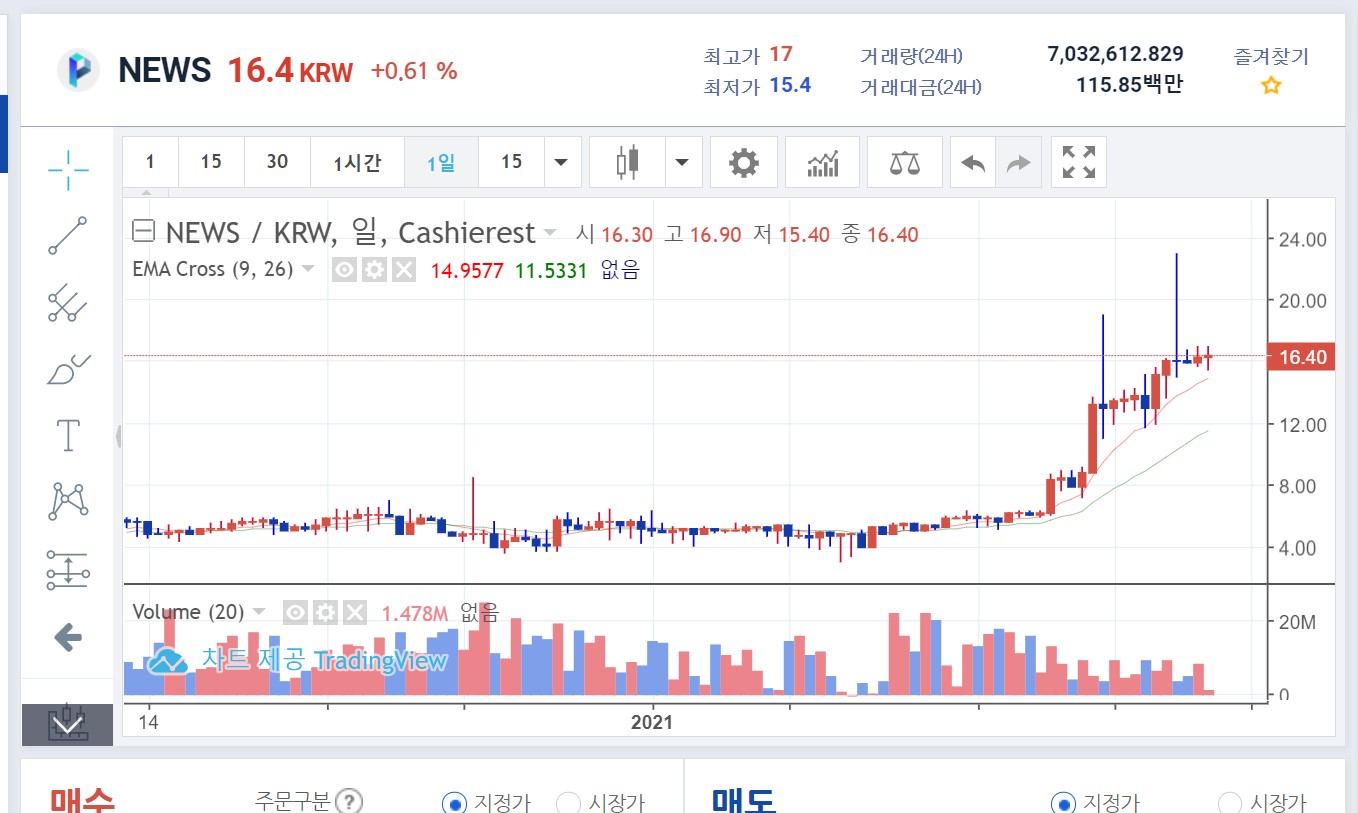Select the pitchfork drawing tool
The height and width of the screenshot is (813, 1358).
pos(68,303)
